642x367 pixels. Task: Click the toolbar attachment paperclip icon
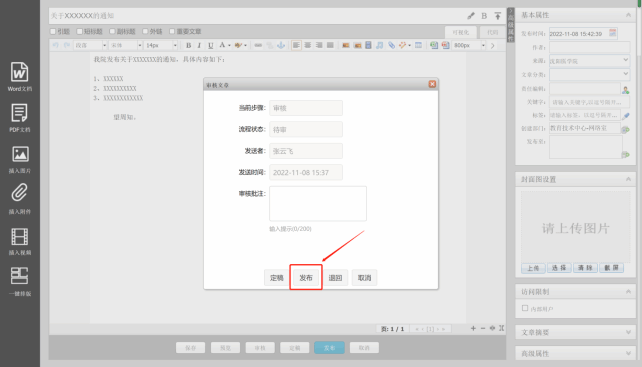(x=391, y=45)
